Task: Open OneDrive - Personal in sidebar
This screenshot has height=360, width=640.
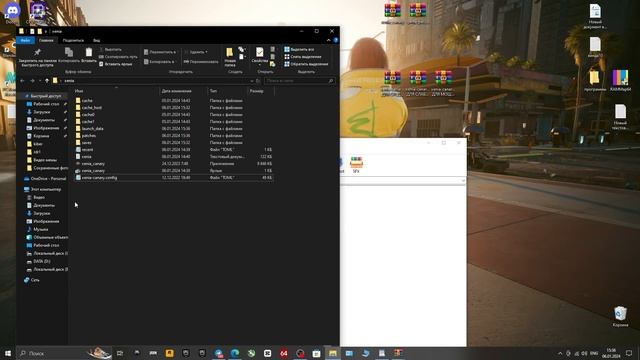Action: pos(45,179)
